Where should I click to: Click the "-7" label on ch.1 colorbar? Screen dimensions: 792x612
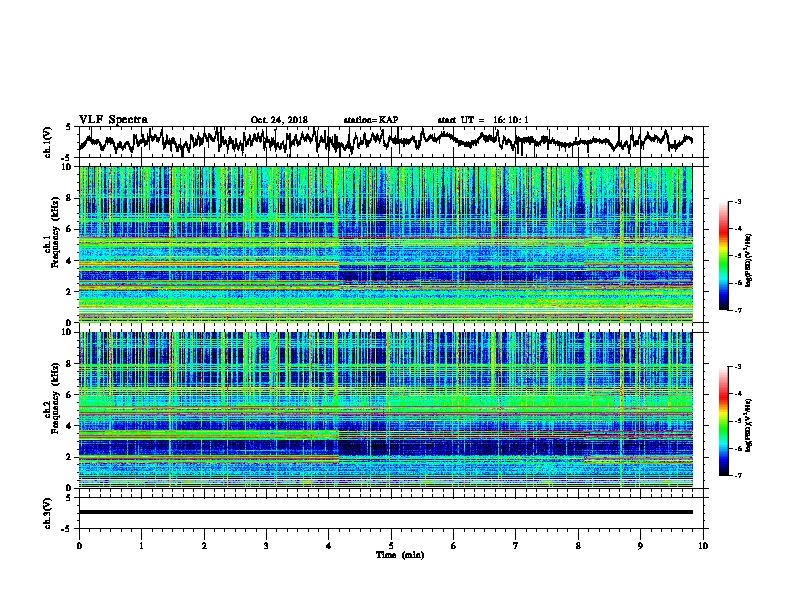(x=738, y=310)
